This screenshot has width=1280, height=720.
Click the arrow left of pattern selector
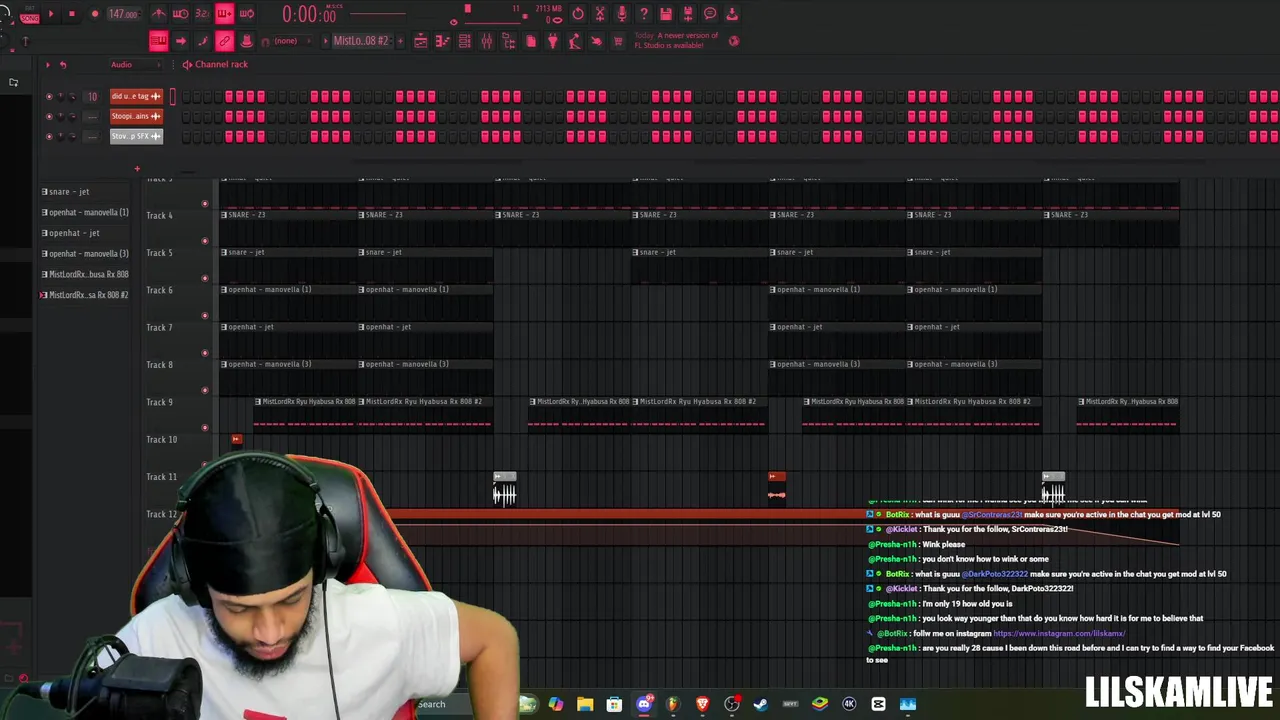[325, 41]
